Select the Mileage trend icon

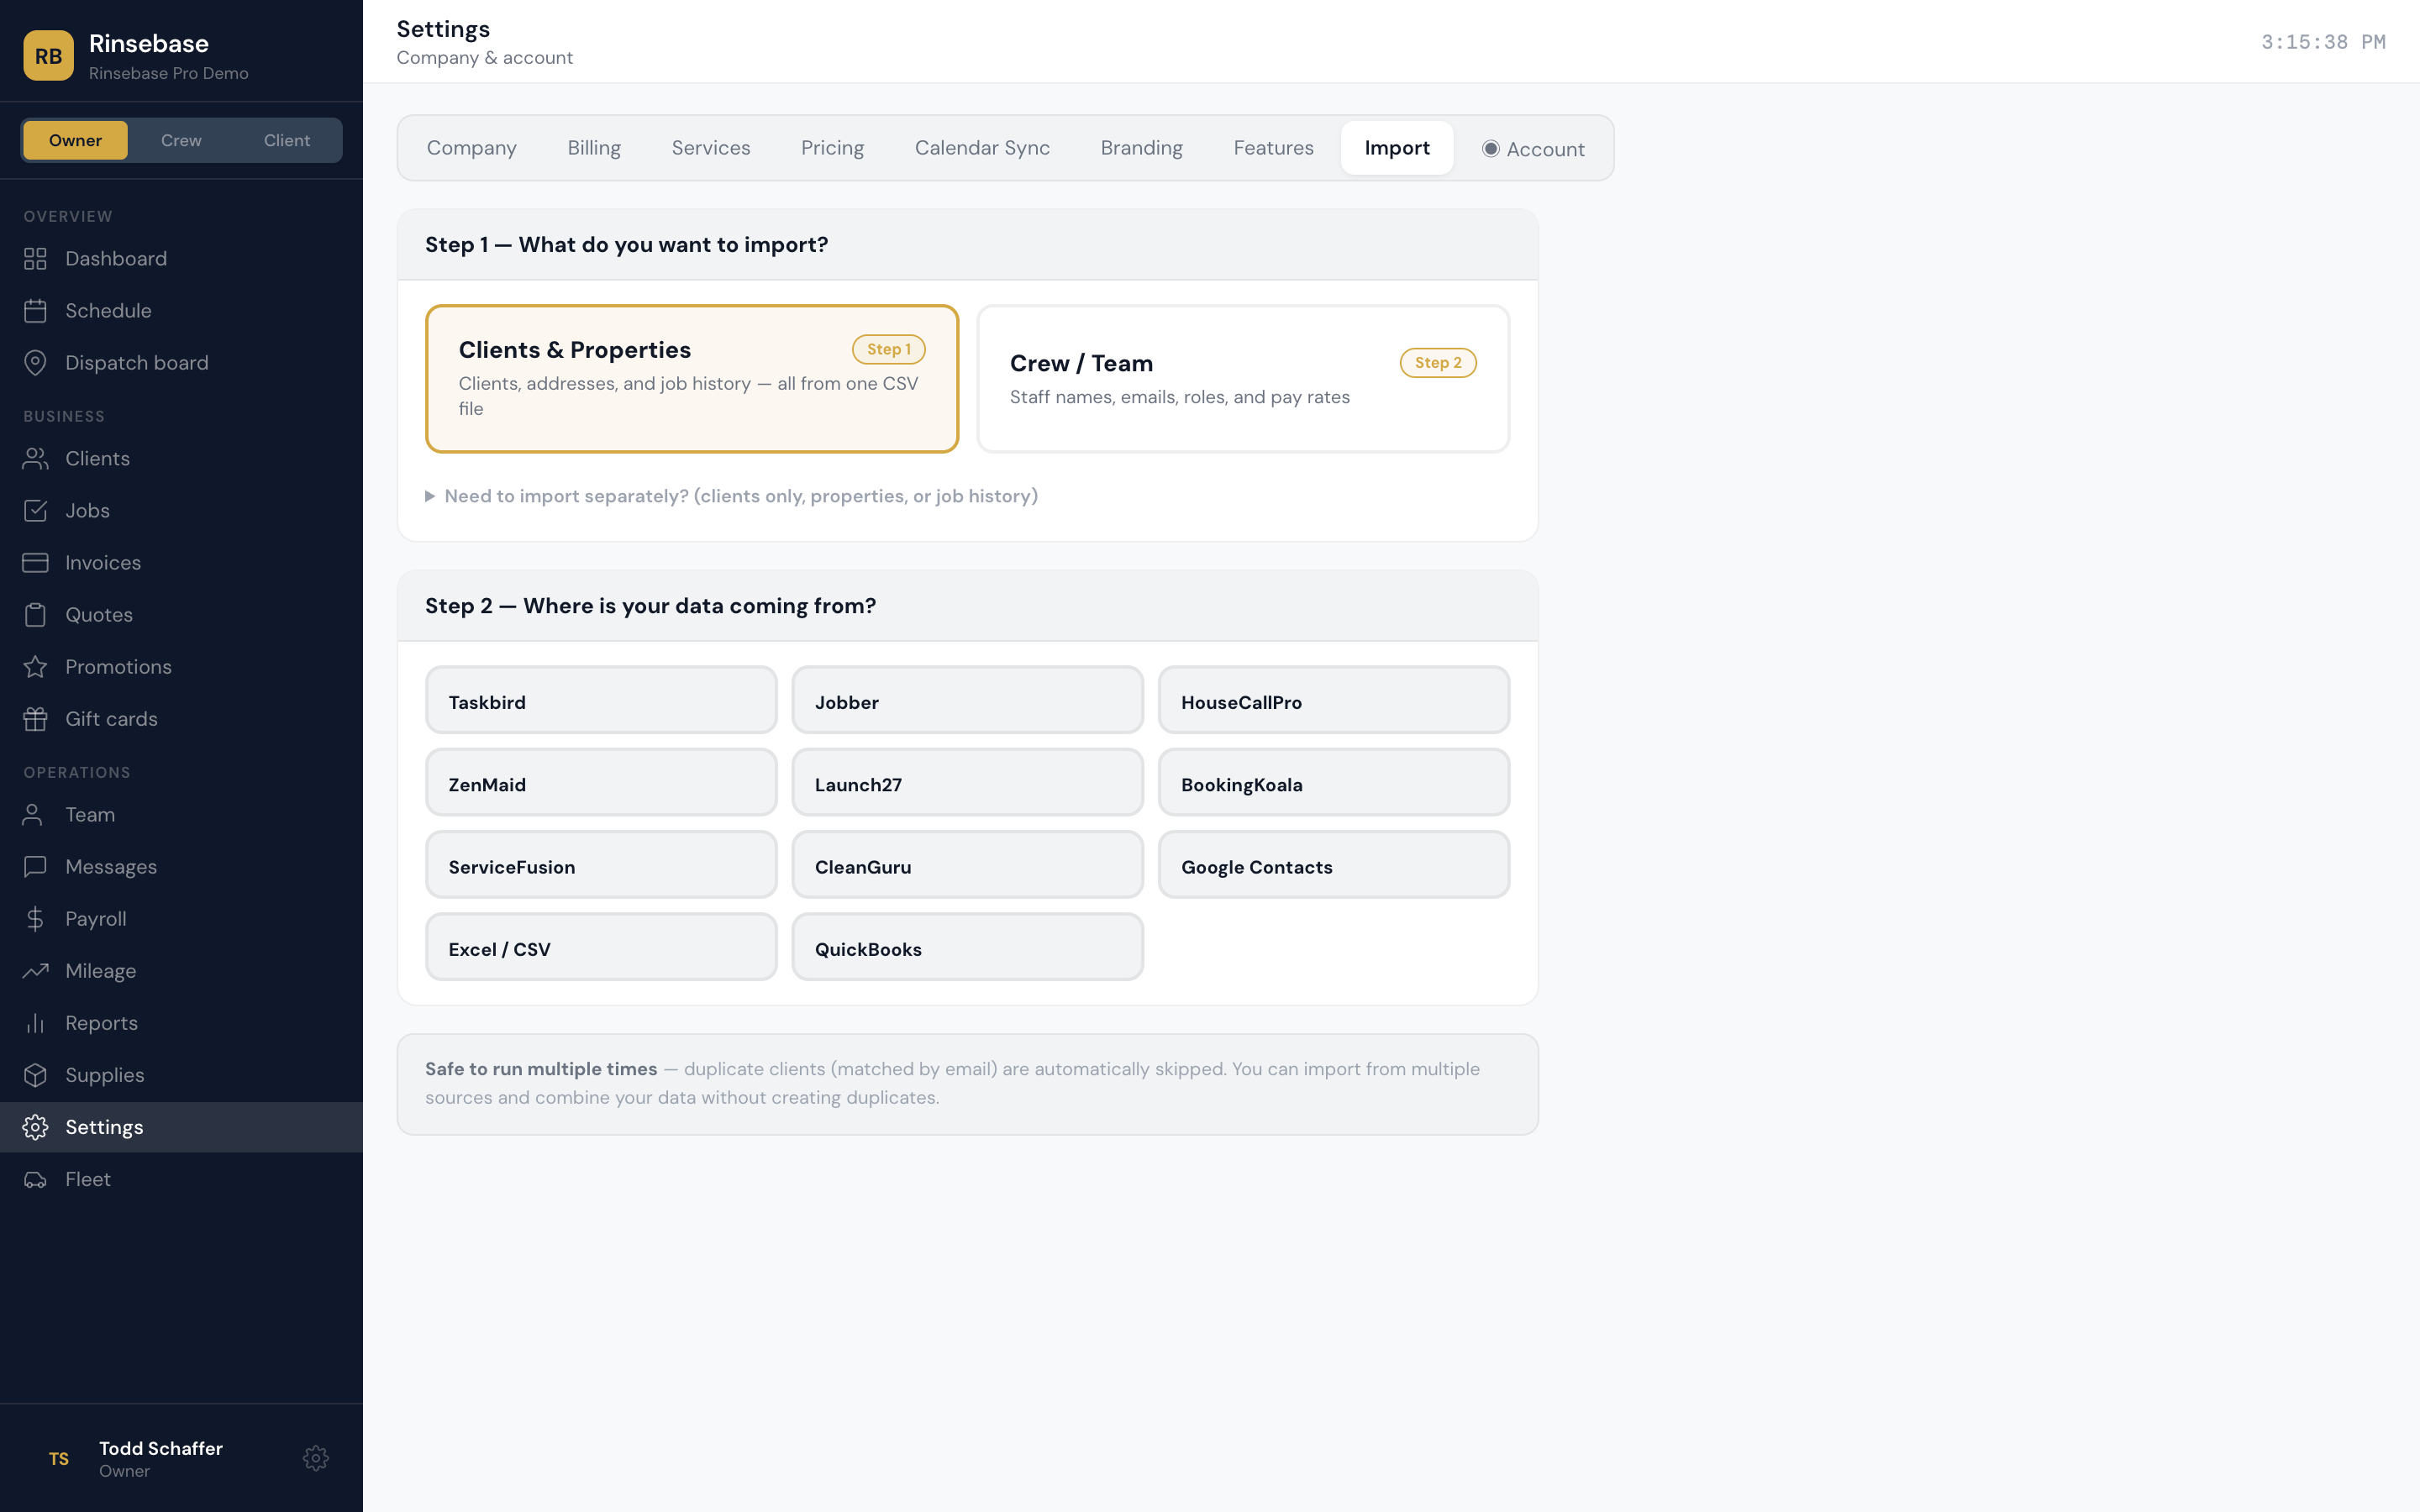[35, 971]
